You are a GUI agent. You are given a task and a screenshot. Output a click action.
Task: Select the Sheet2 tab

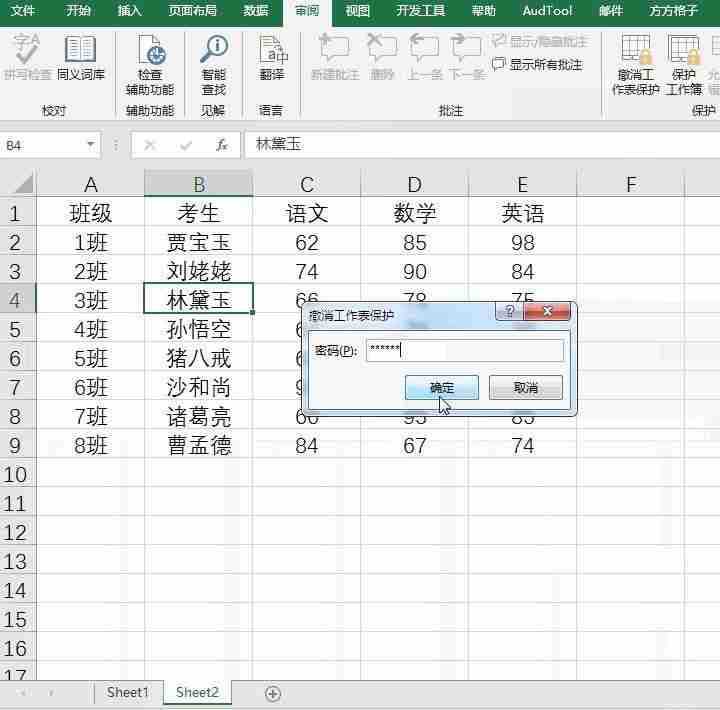pyautogui.click(x=197, y=693)
